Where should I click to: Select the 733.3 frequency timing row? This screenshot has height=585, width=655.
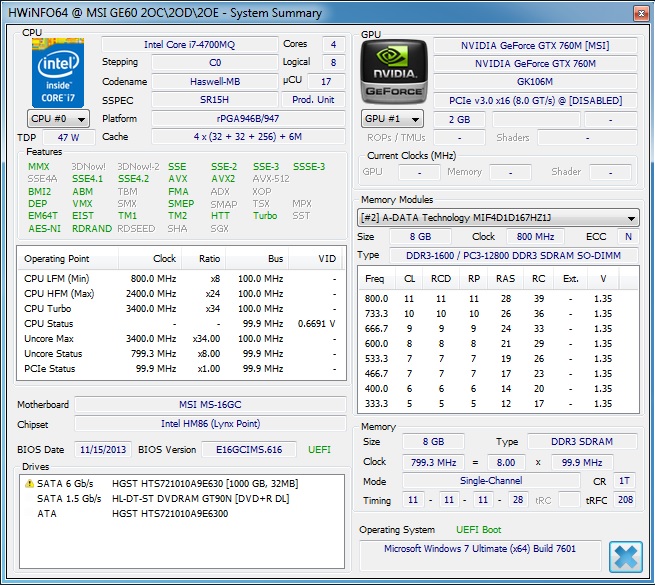pos(498,314)
